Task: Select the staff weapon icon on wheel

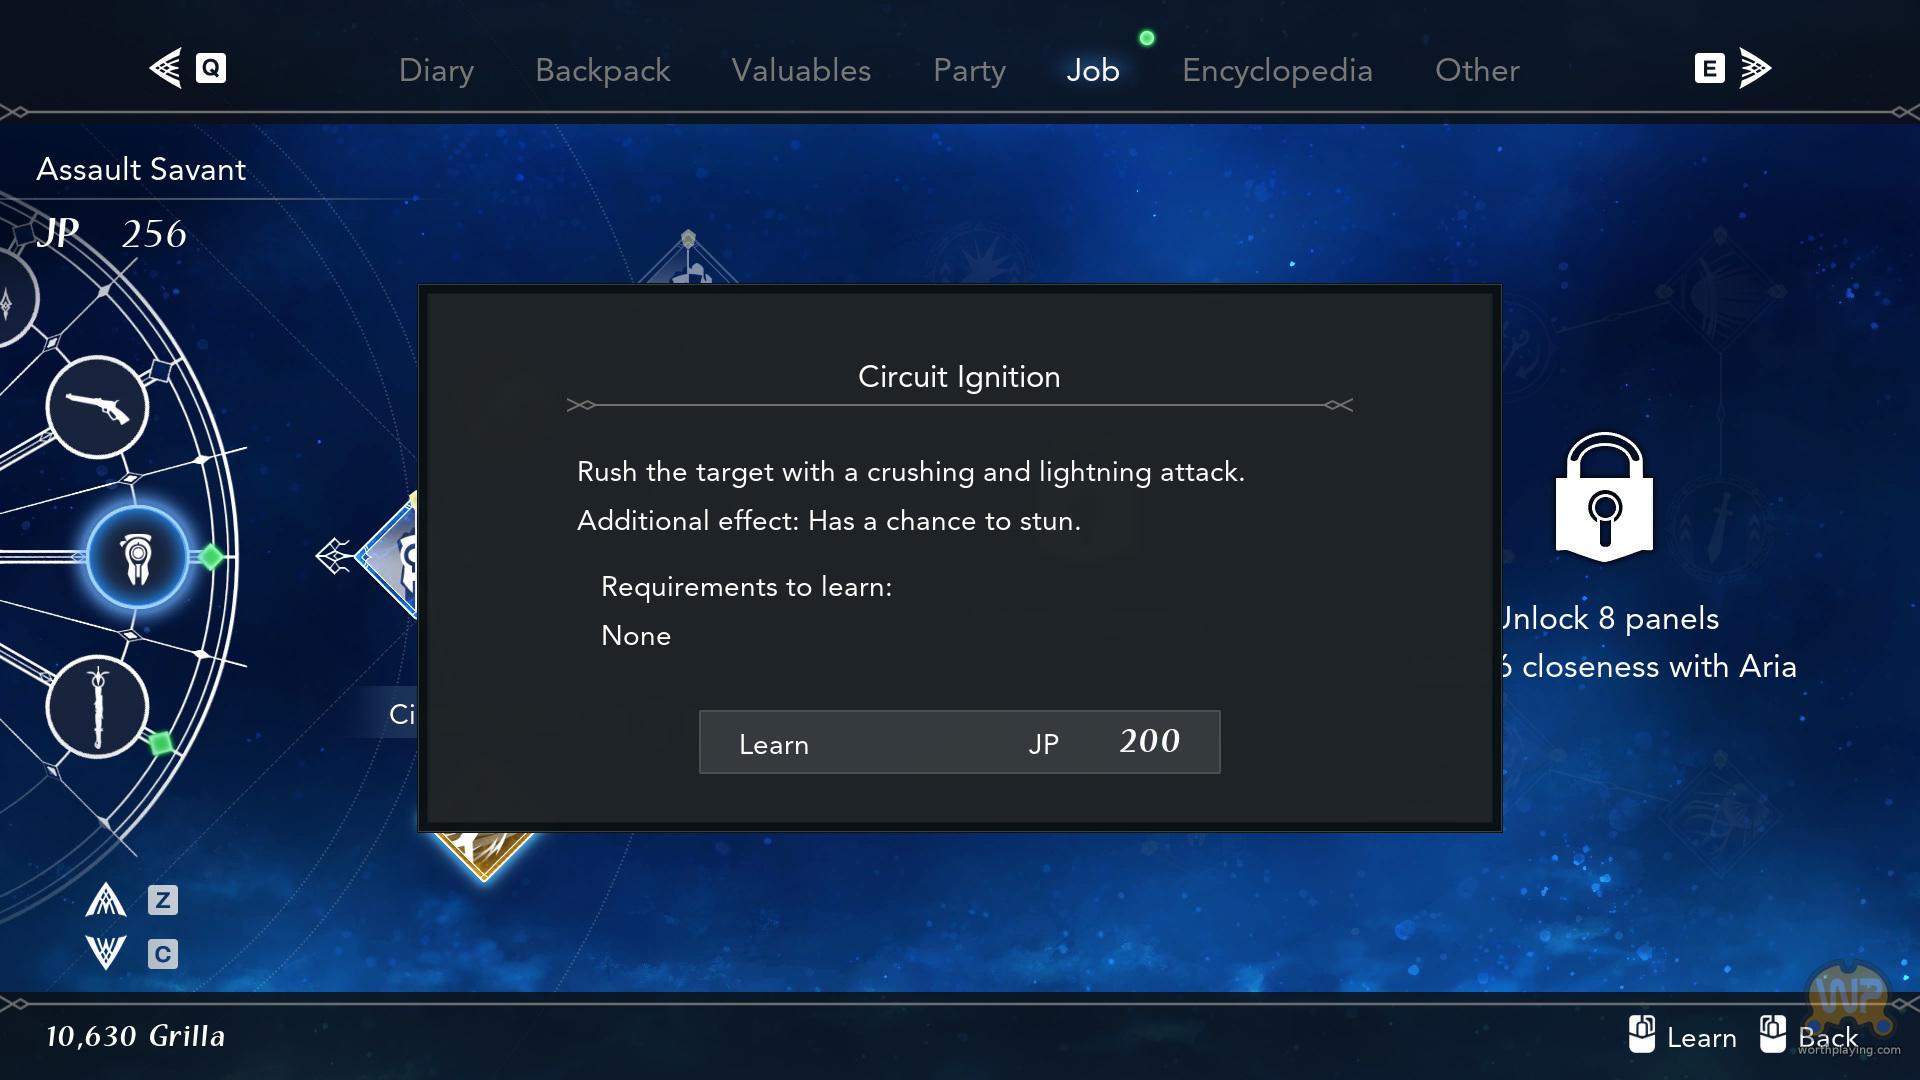Action: click(x=97, y=707)
